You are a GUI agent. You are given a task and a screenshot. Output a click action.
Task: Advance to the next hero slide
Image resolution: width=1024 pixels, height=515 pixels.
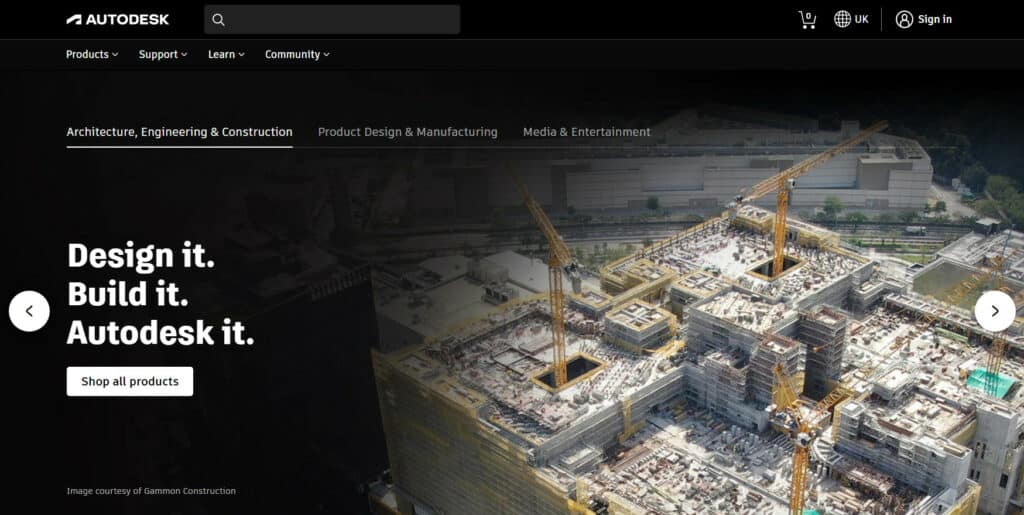994,311
